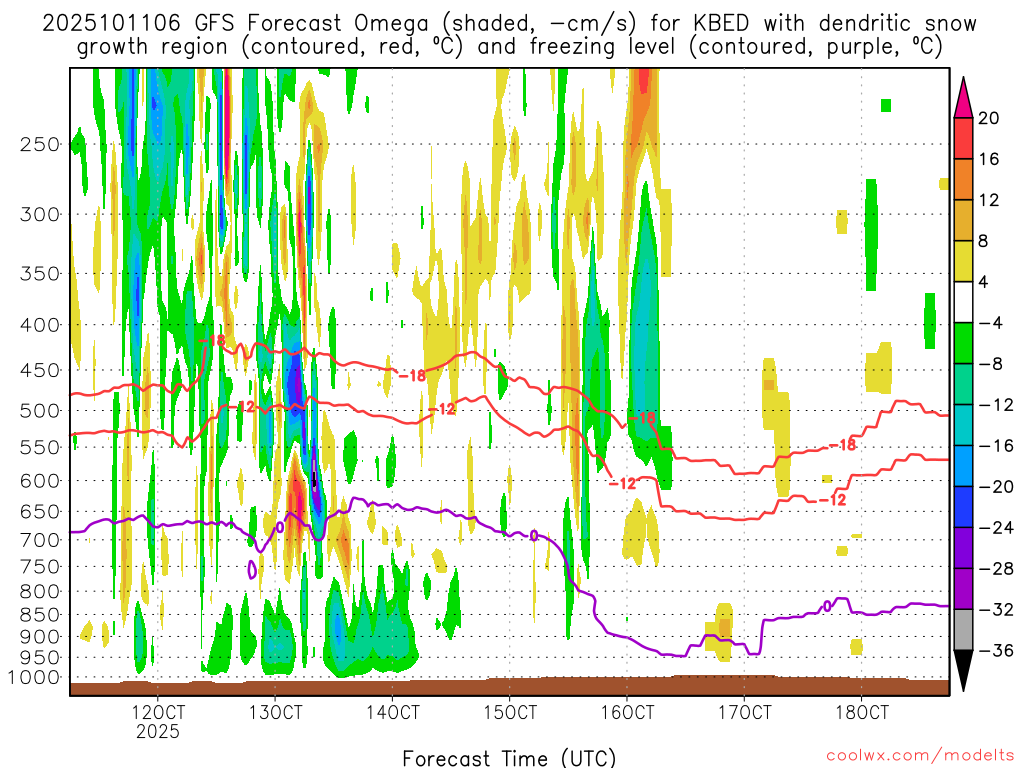Select the orange color swatch between 12 and 16
1024x768 pixels.
[x=963, y=180]
